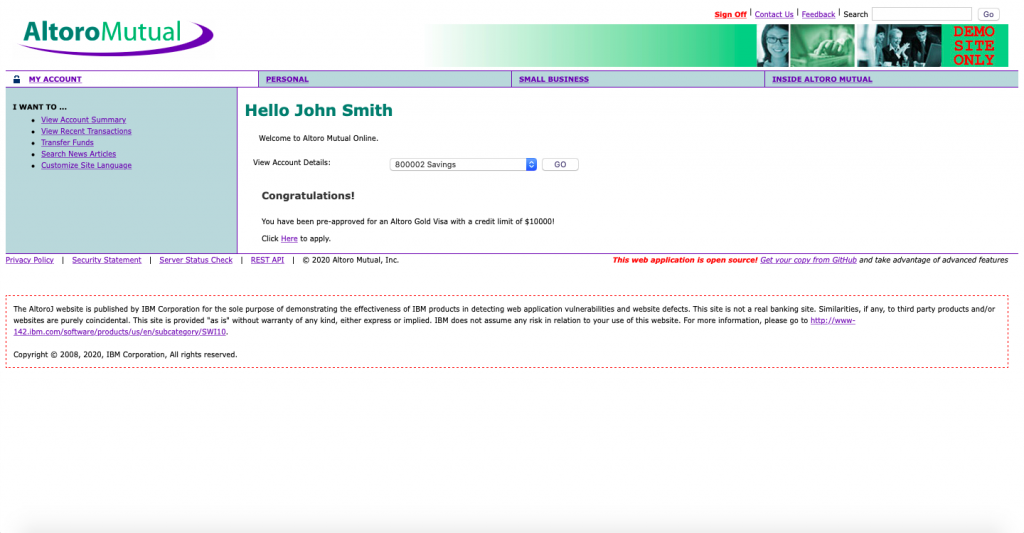Click the lock icon beside My Account

tap(17, 79)
